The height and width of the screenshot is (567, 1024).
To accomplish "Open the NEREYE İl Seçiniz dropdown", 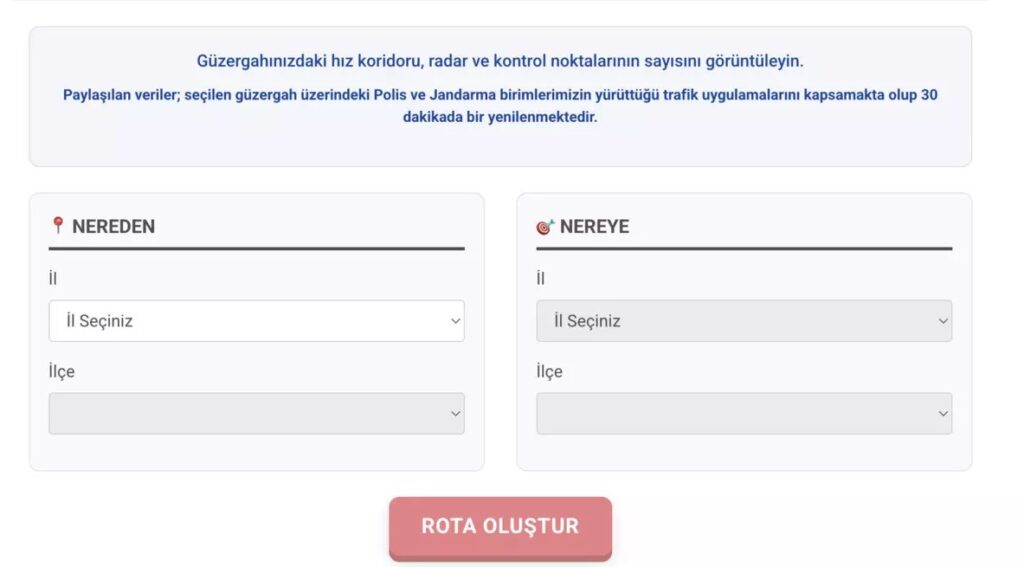I will pos(743,321).
